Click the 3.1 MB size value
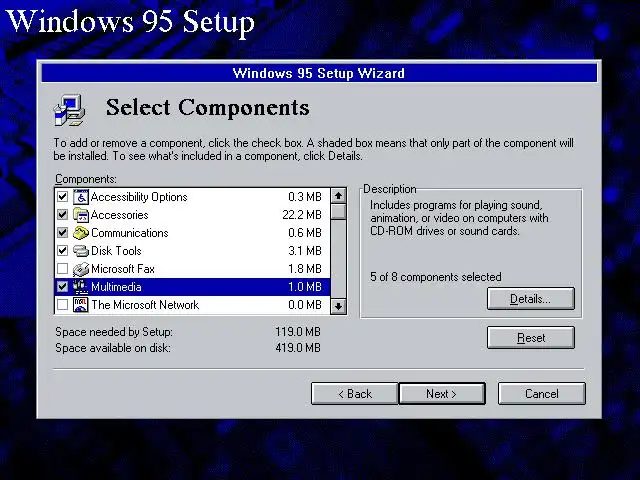The image size is (640, 480). pyautogui.click(x=305, y=251)
